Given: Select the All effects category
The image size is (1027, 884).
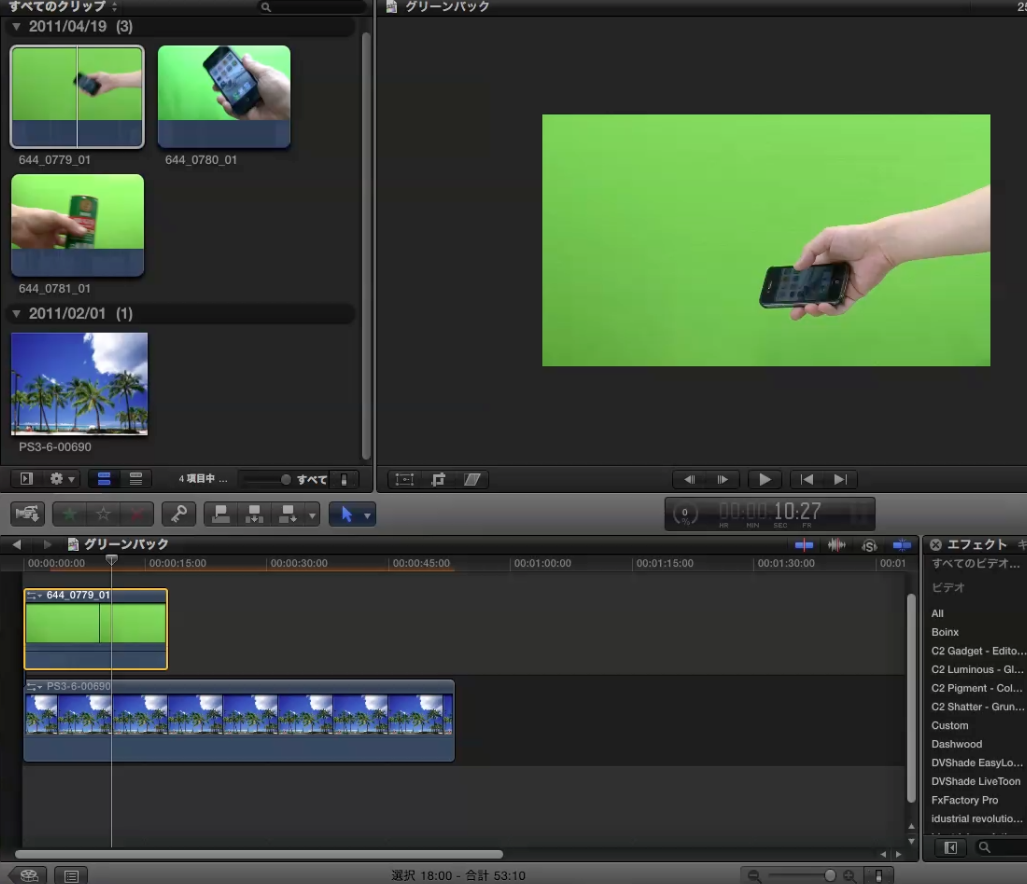Looking at the screenshot, I should point(937,614).
